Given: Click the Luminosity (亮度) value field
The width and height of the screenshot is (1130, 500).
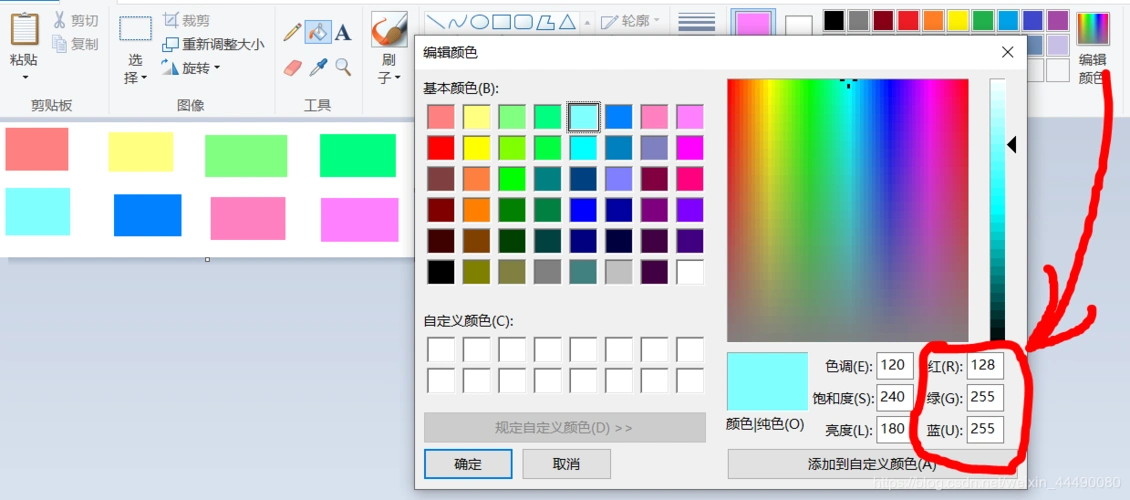Looking at the screenshot, I should pyautogui.click(x=895, y=429).
